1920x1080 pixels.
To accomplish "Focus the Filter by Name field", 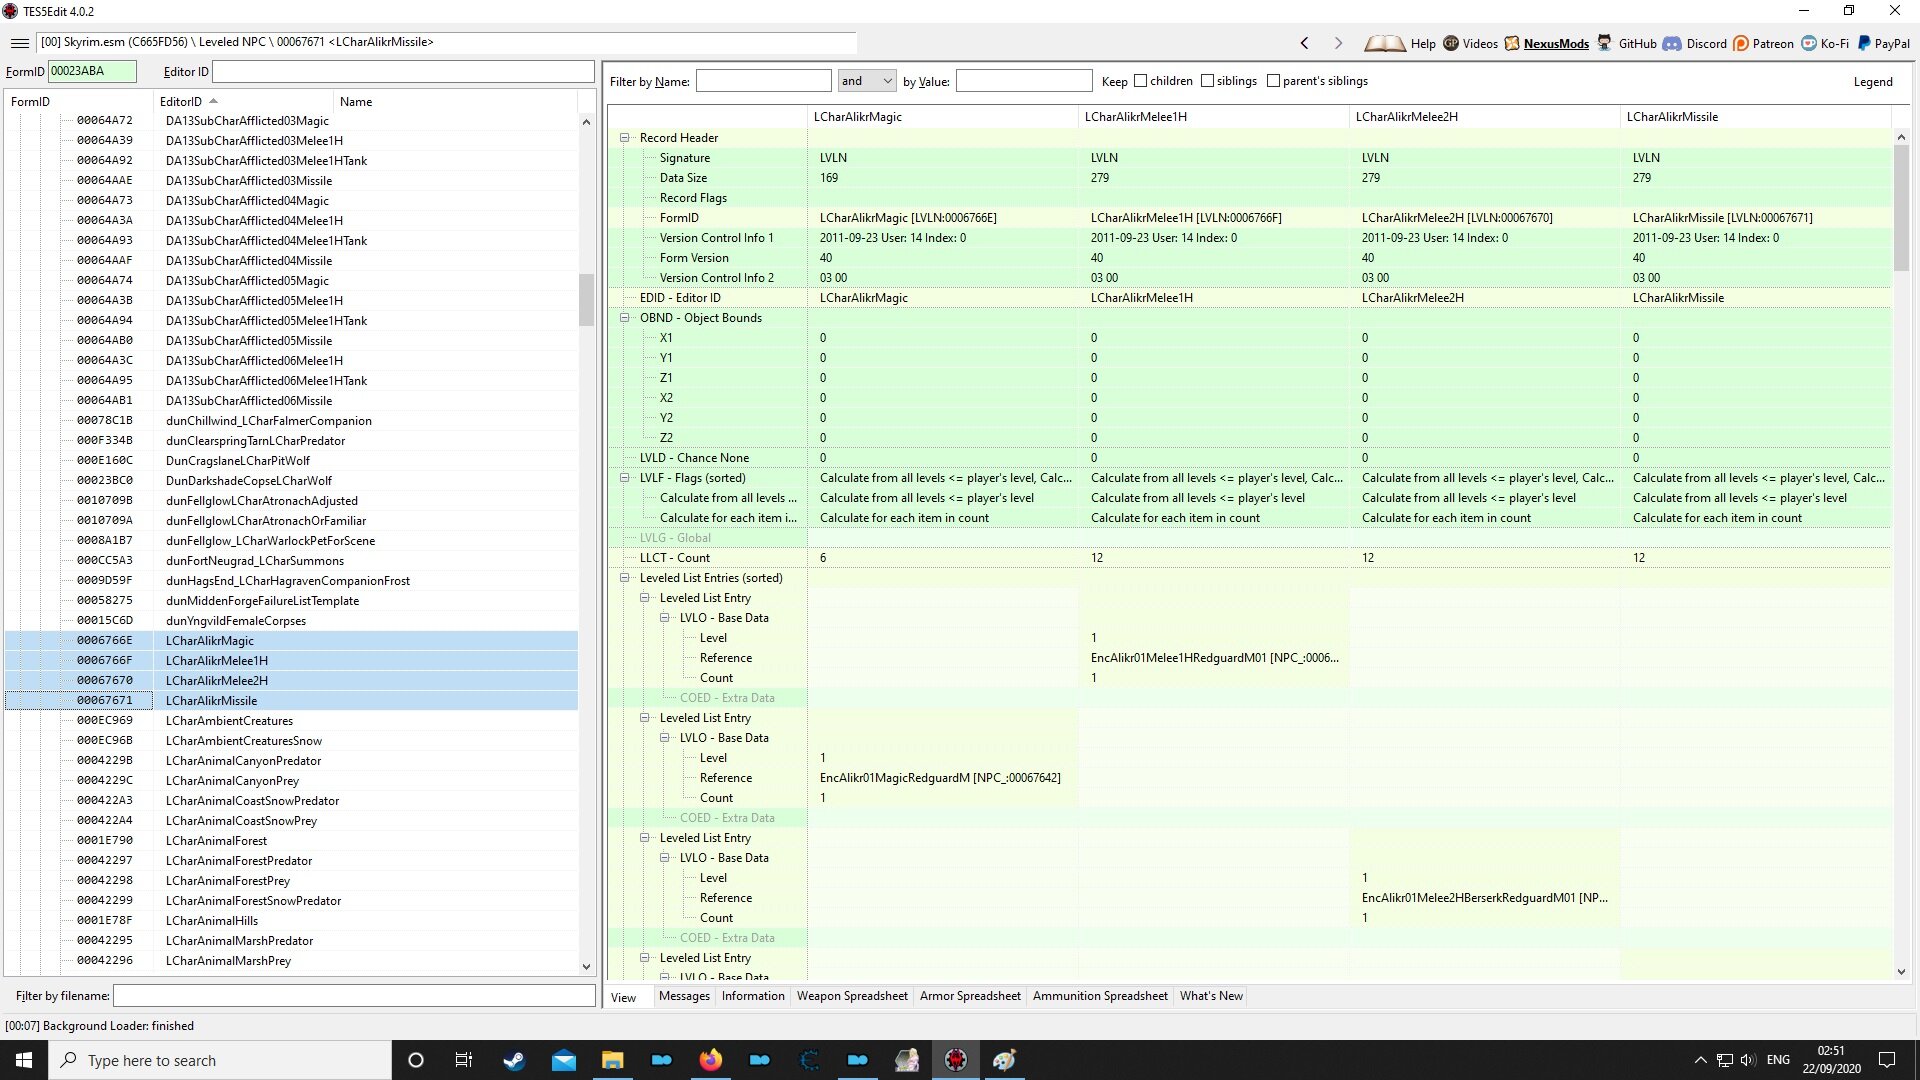I will pyautogui.click(x=763, y=81).
